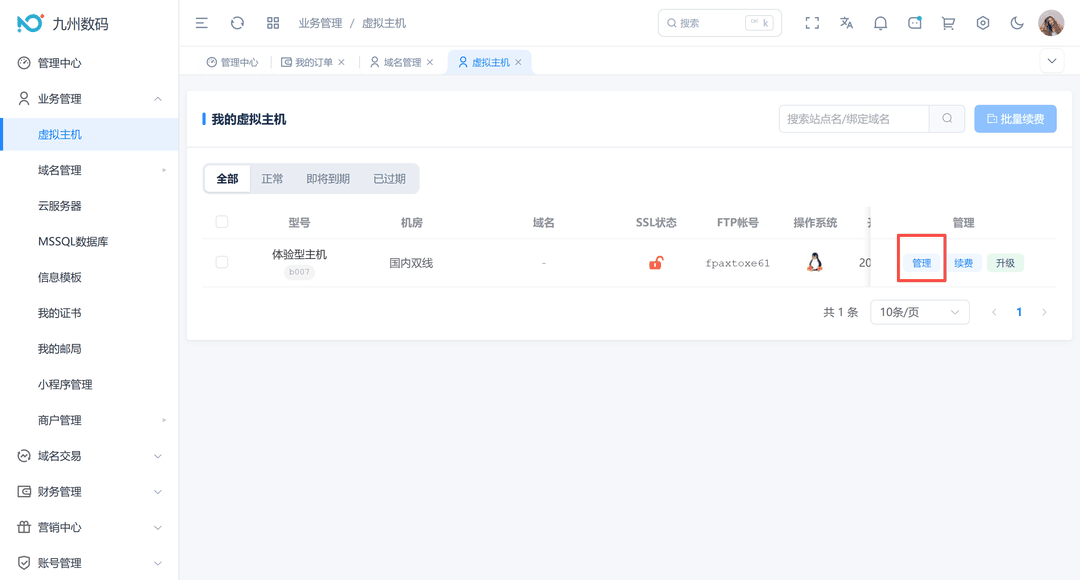Toggle fullscreen mode icon
Screen dimensions: 1080x580
[x=812, y=23]
